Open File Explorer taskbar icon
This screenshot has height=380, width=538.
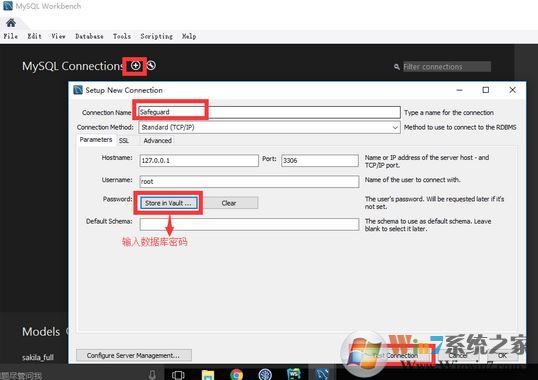(208, 374)
